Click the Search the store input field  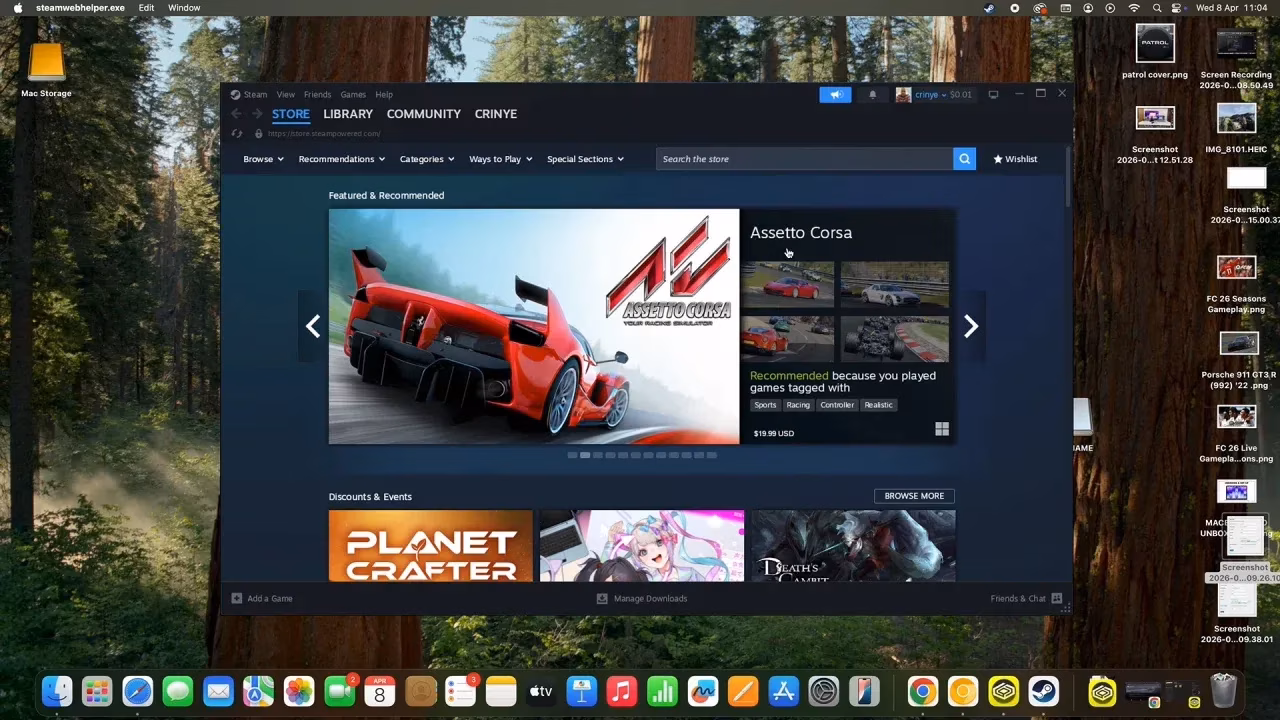tap(790, 158)
